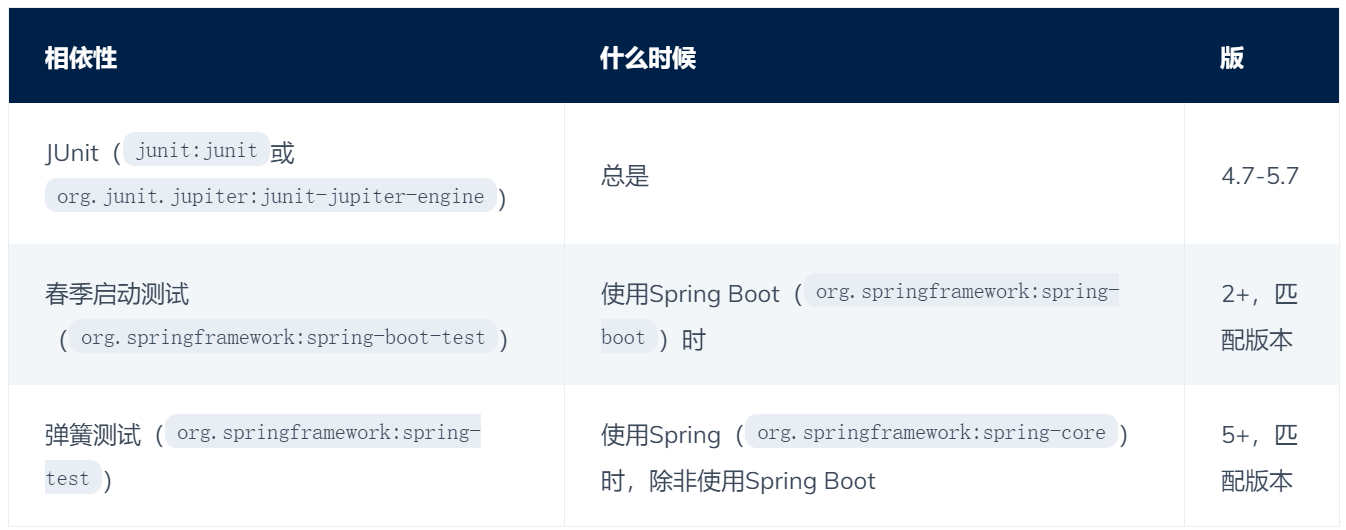This screenshot has height=530, width=1346.
Task: Select org.springframework:spring-test code snippet
Action: [x=263, y=455]
